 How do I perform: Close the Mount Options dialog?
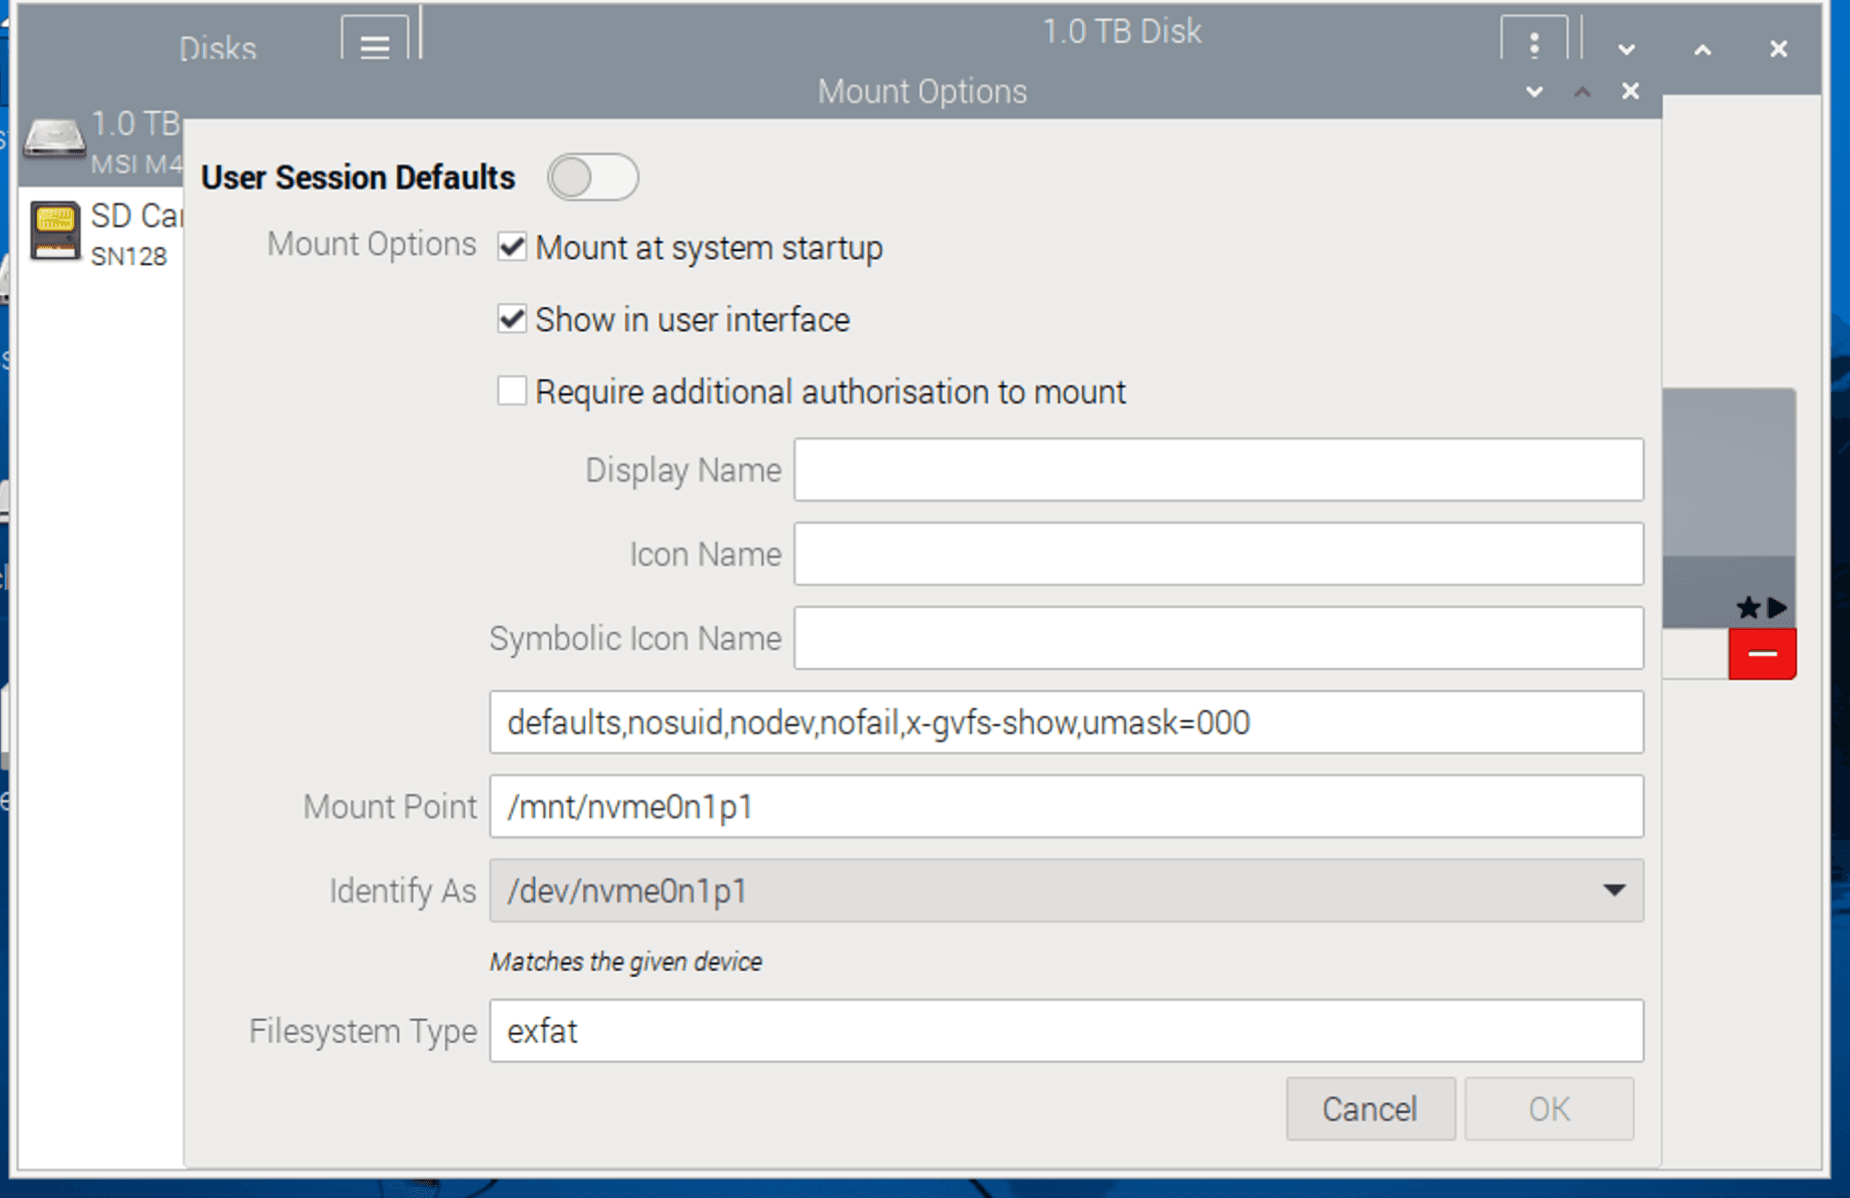tap(1630, 92)
